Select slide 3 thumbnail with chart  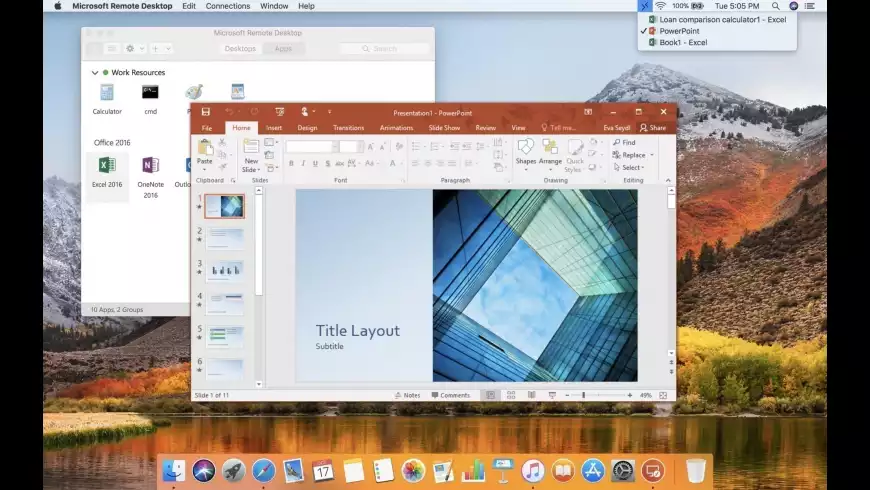coord(225,270)
